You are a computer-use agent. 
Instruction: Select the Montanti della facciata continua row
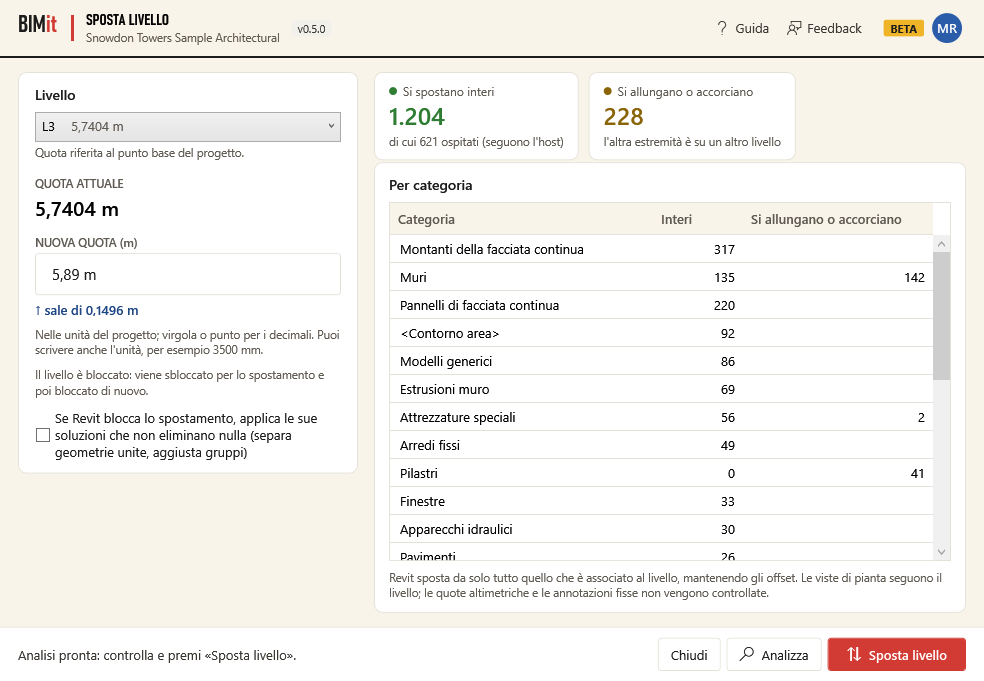661,249
